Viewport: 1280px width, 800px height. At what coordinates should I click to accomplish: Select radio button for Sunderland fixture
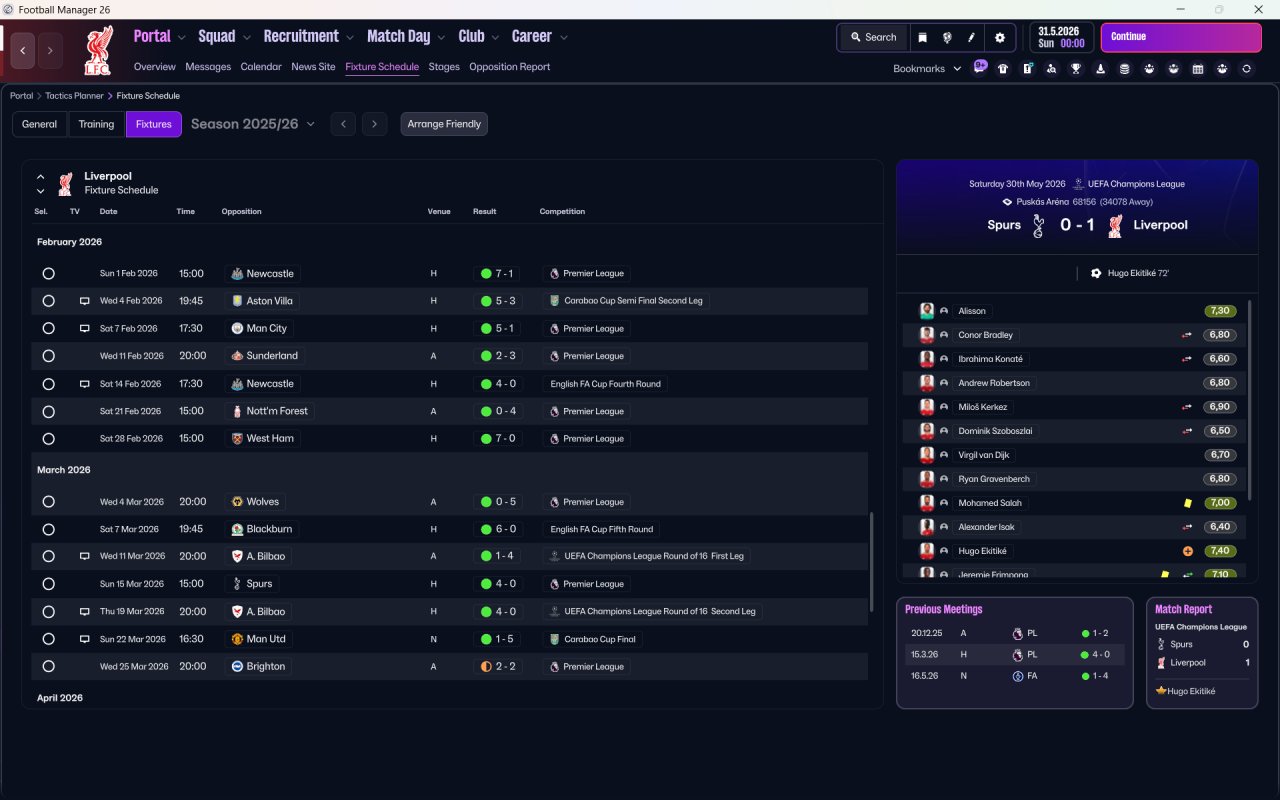[x=48, y=356]
